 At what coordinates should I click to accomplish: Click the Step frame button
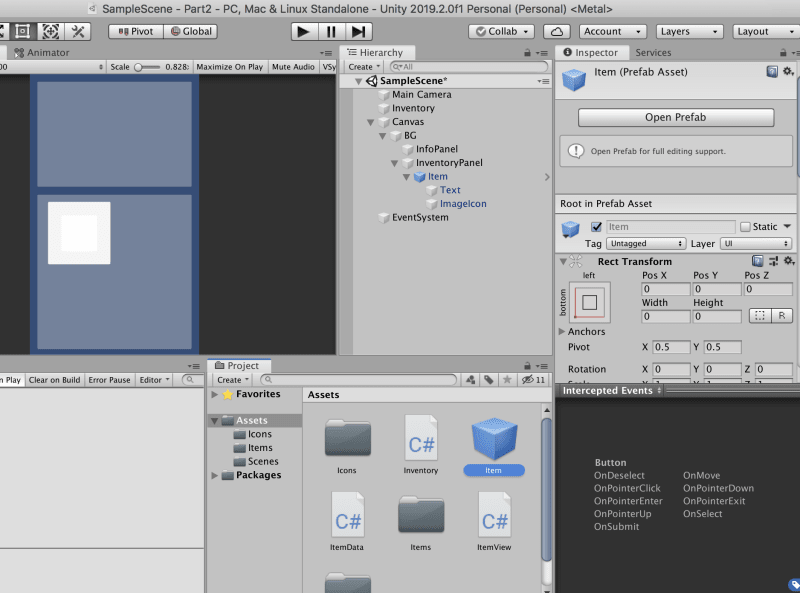(x=359, y=32)
